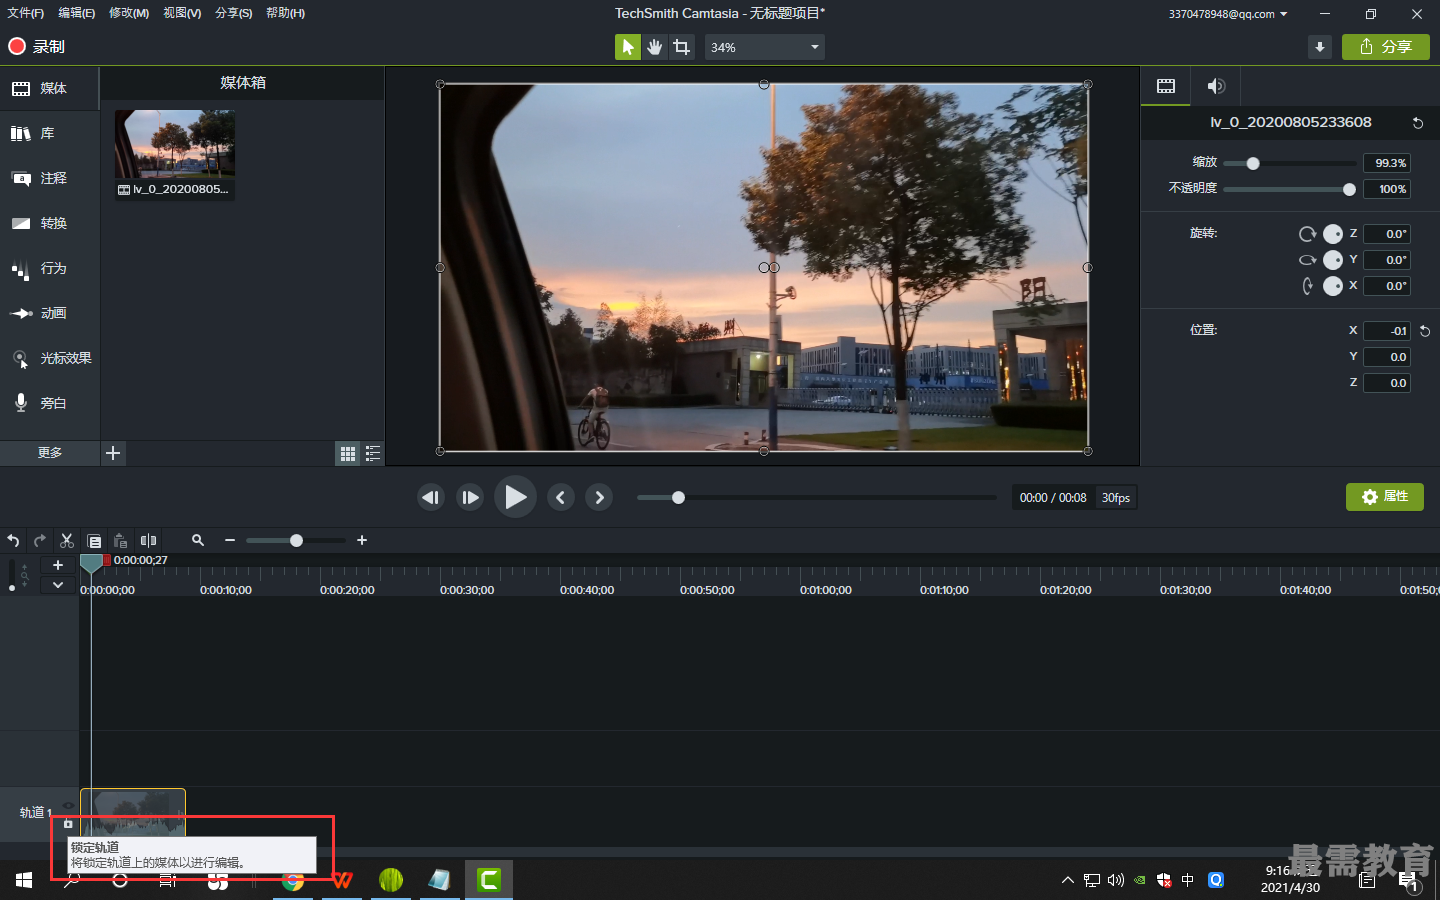Adjust the 缩放 scale slider

(1289, 163)
